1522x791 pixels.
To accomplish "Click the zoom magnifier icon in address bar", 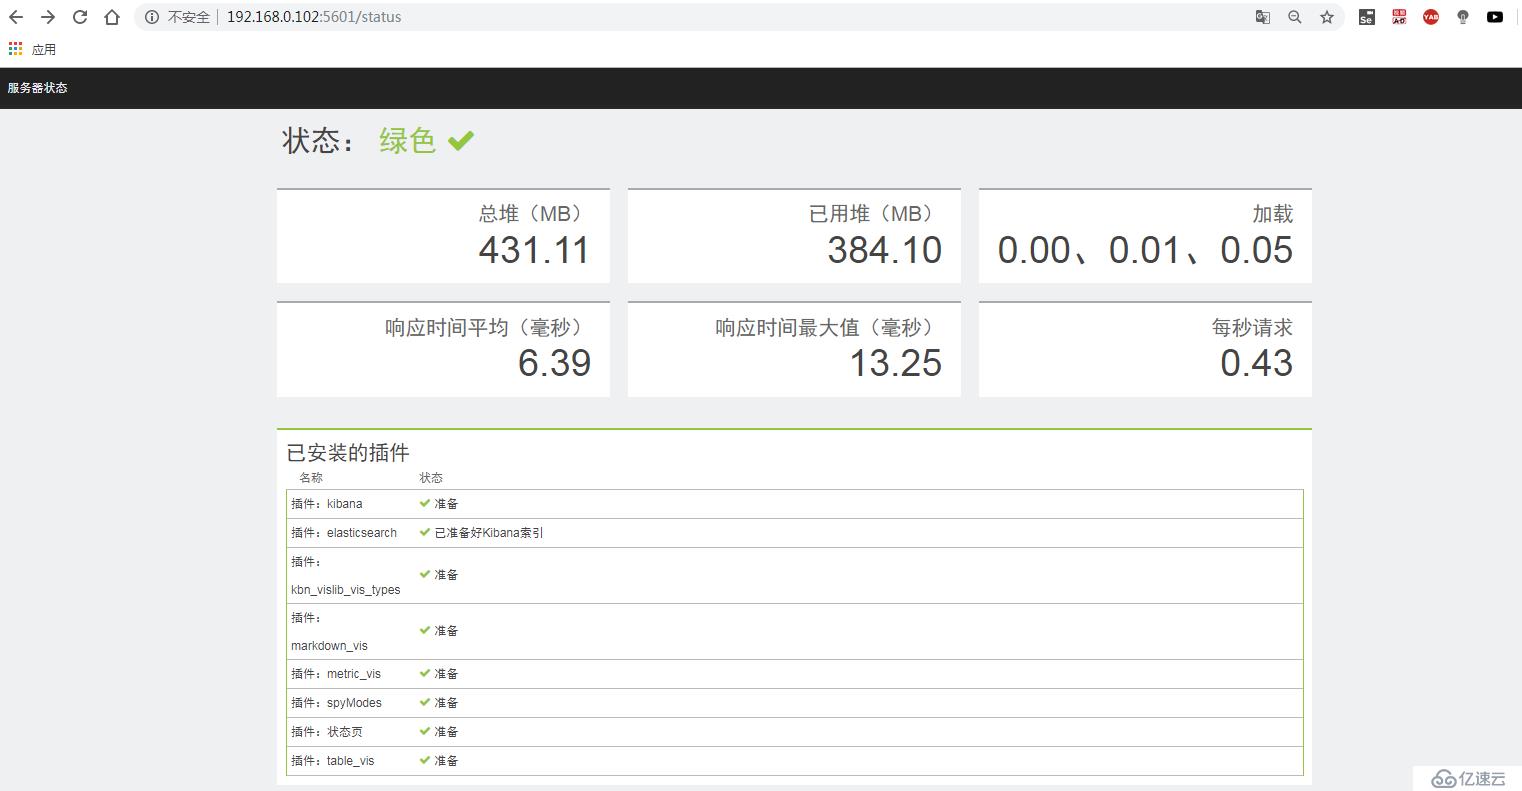I will click(x=1295, y=17).
